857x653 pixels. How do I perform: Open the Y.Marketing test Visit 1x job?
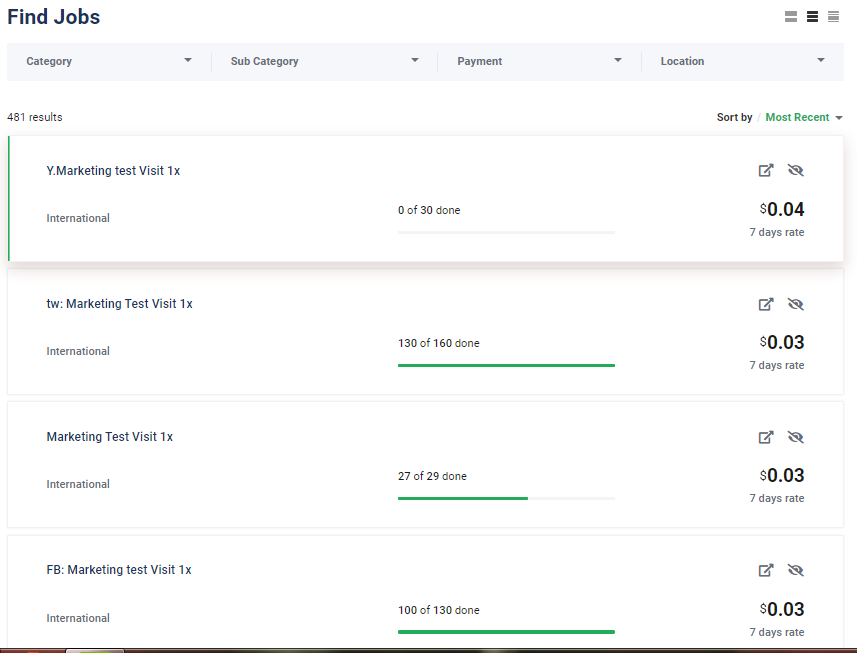coord(113,171)
